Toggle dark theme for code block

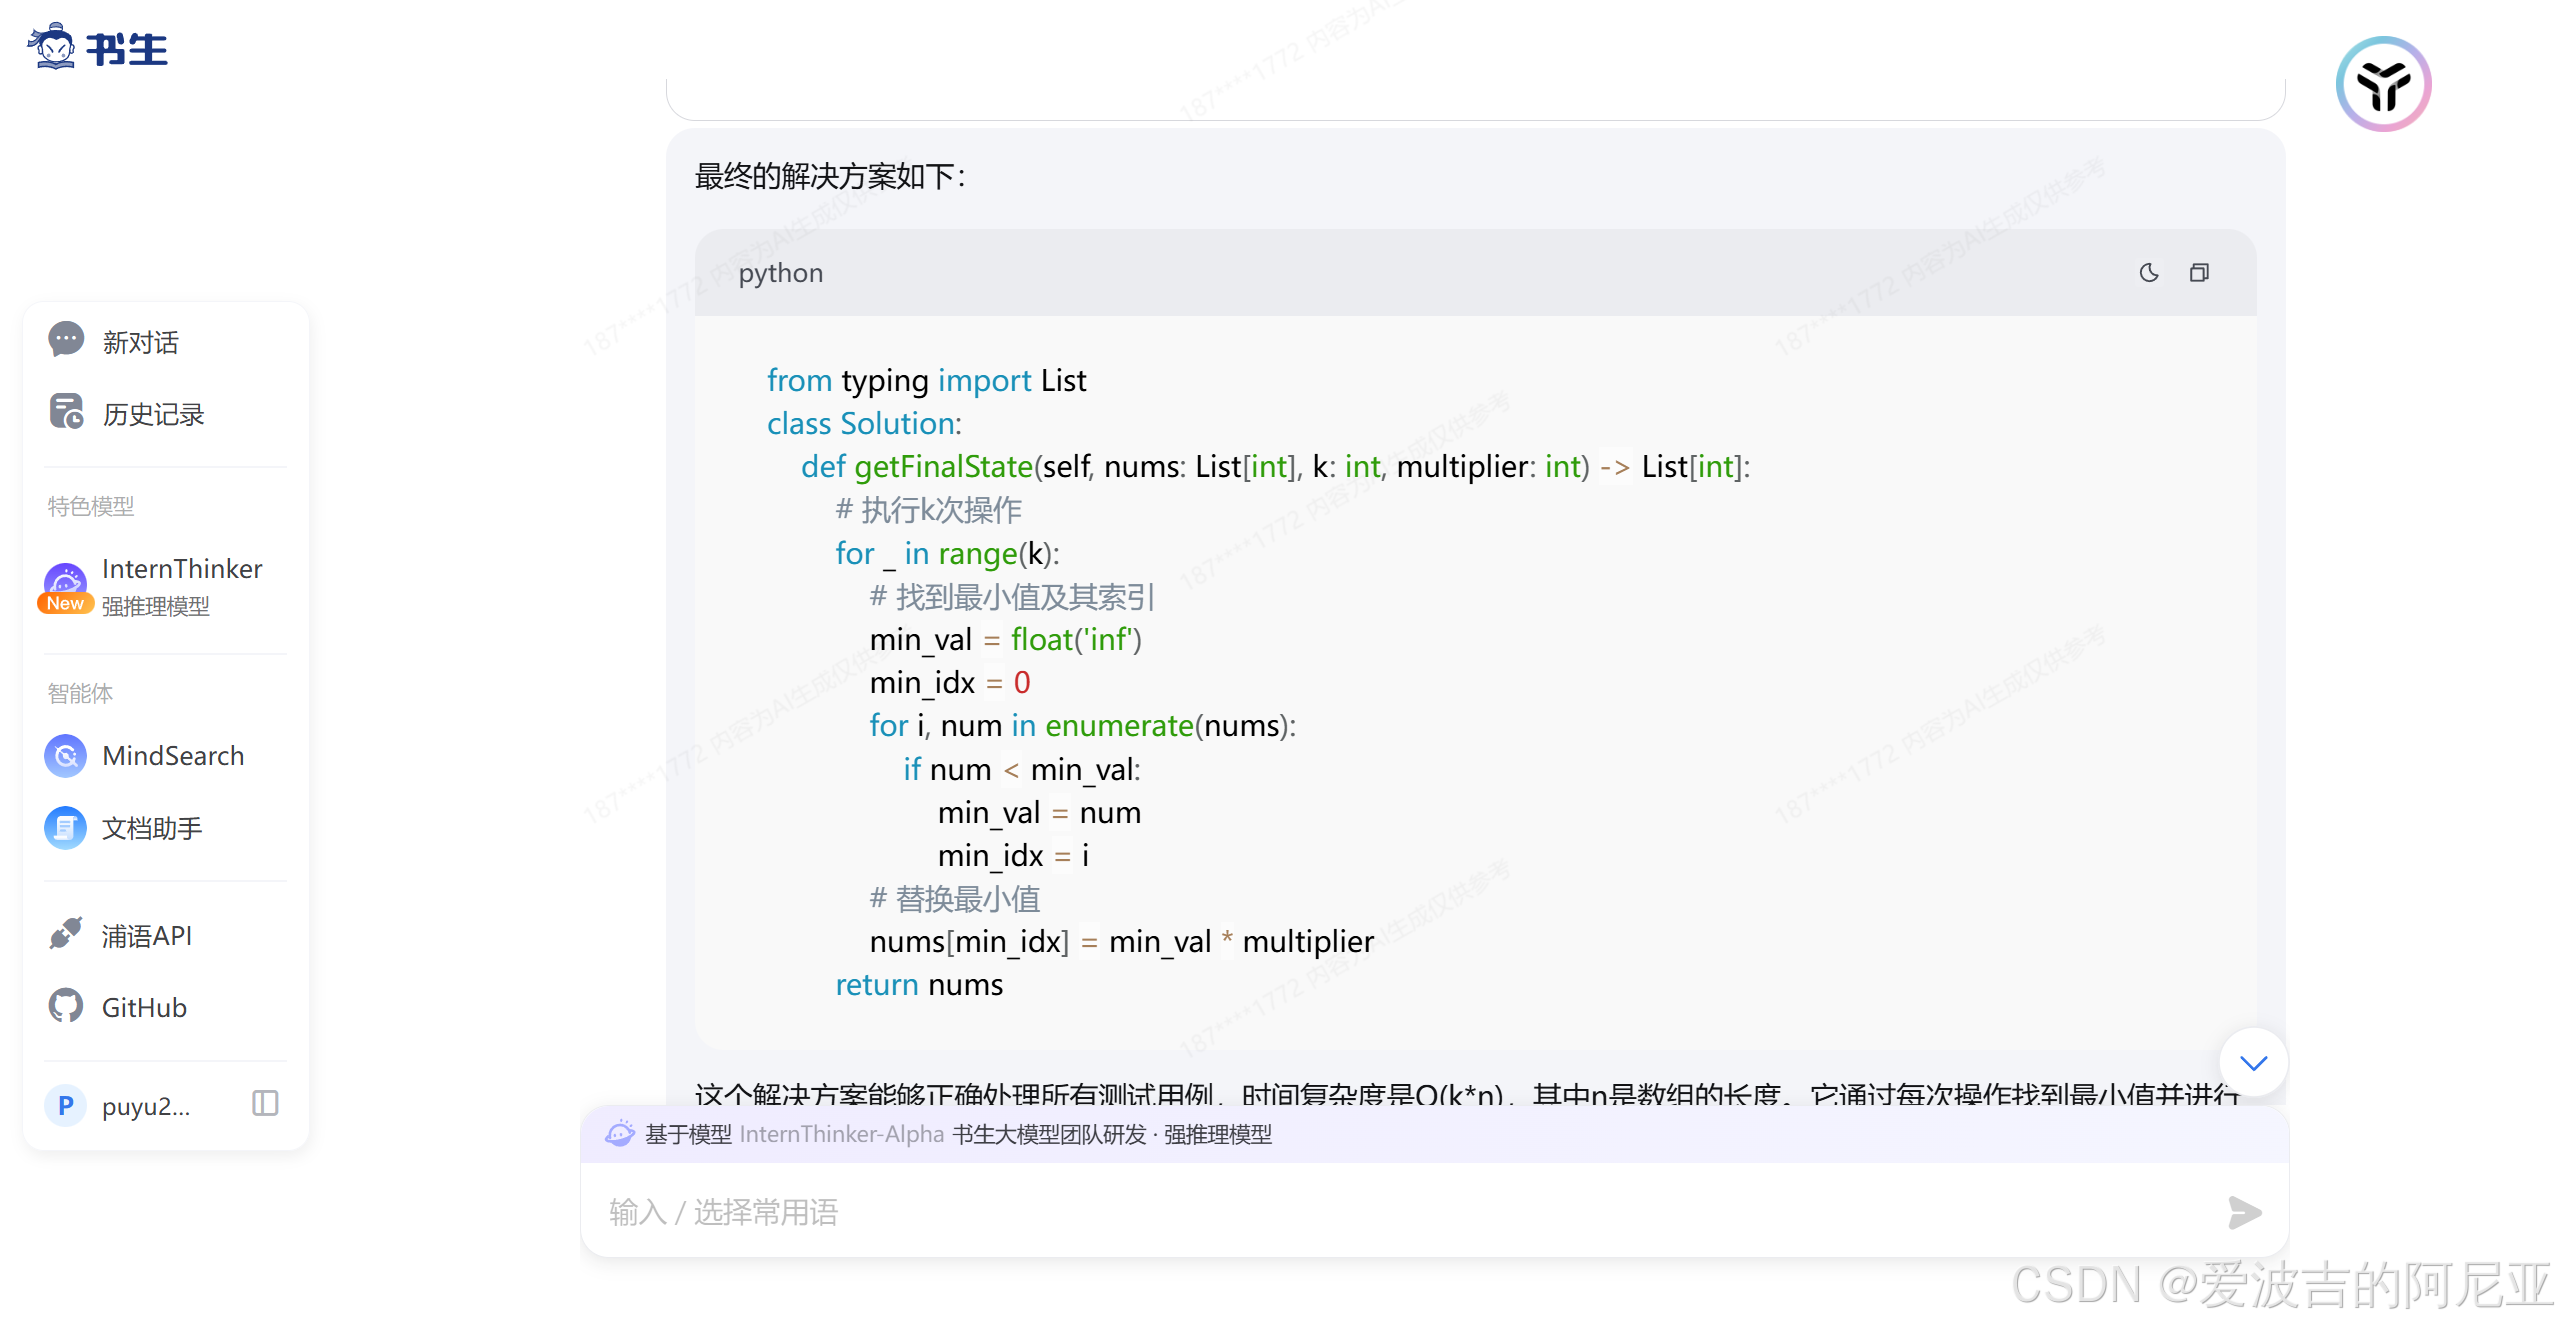point(2148,273)
